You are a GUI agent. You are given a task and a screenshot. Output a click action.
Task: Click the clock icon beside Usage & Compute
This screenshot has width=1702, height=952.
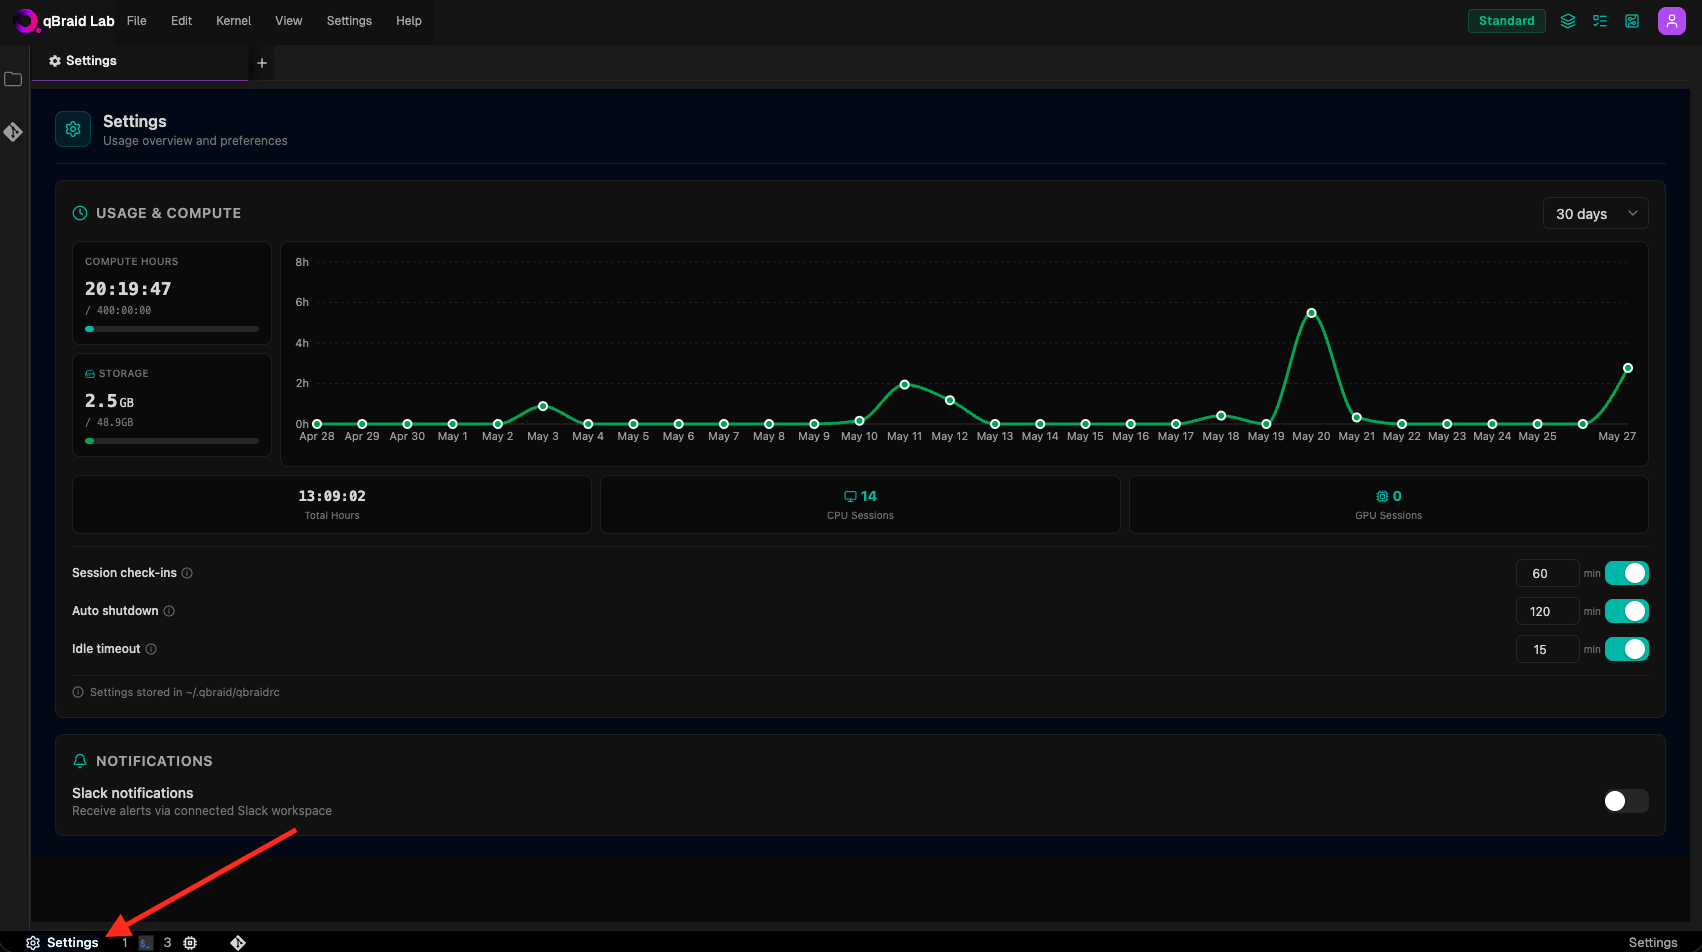(80, 213)
